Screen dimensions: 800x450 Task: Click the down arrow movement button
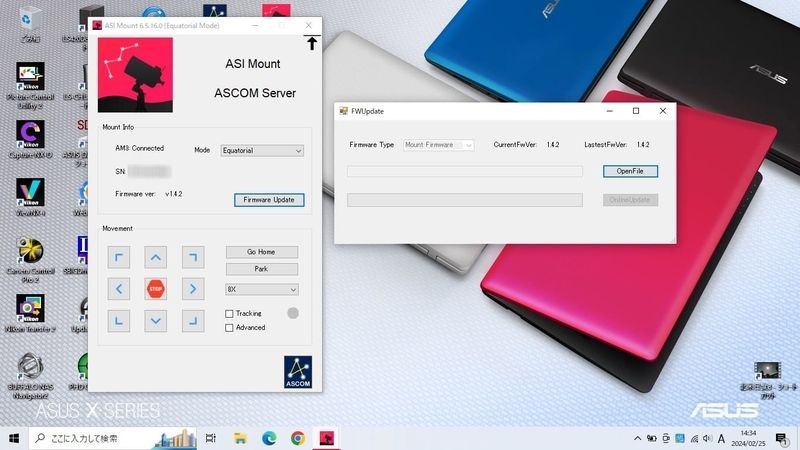point(156,321)
